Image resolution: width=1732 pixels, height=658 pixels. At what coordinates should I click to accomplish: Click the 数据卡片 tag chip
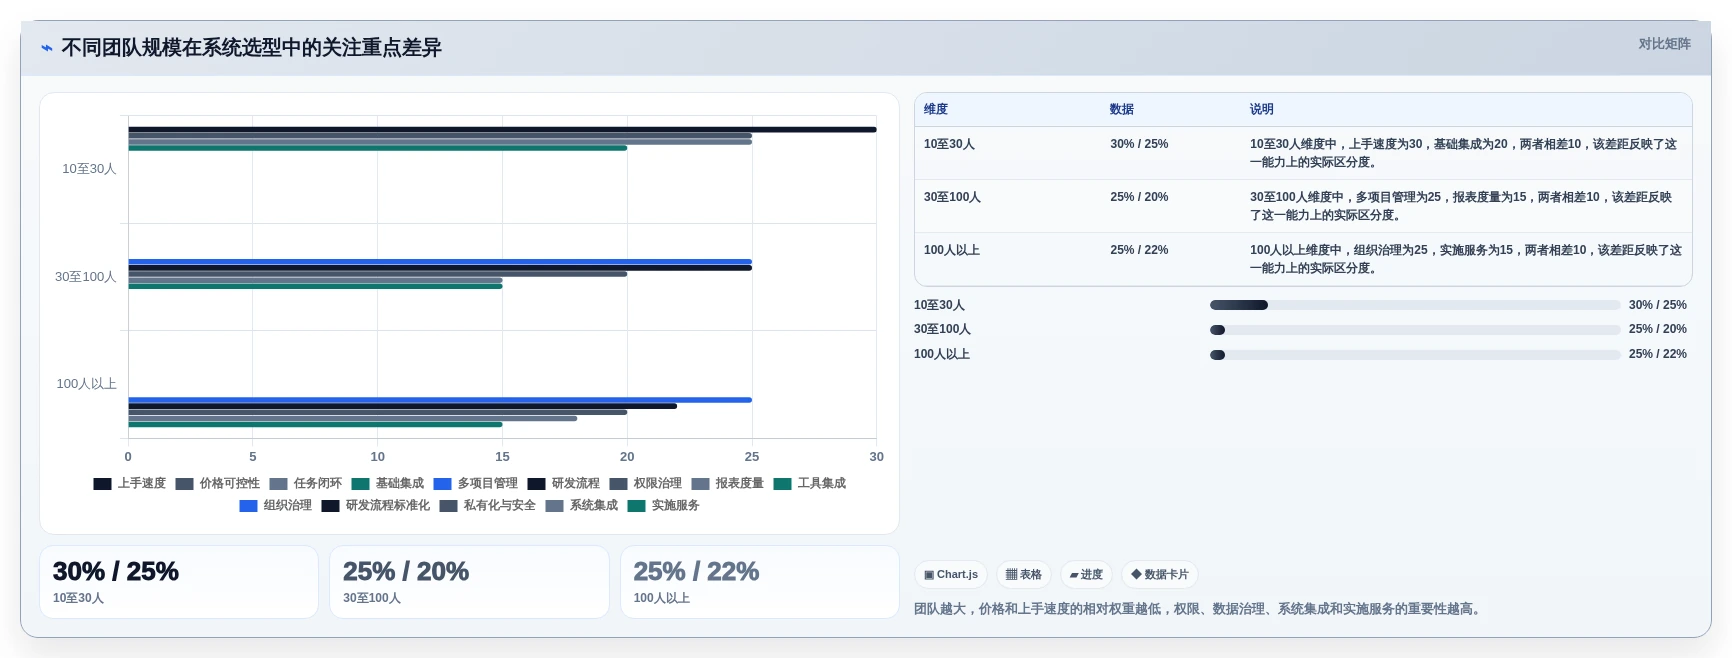pos(1160,575)
